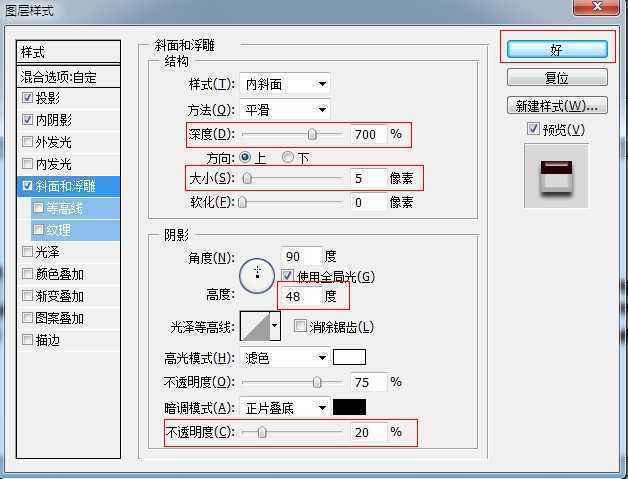Uncheck the 斜面和浮雕 checkbox
The width and height of the screenshot is (628, 479).
[x=27, y=185]
